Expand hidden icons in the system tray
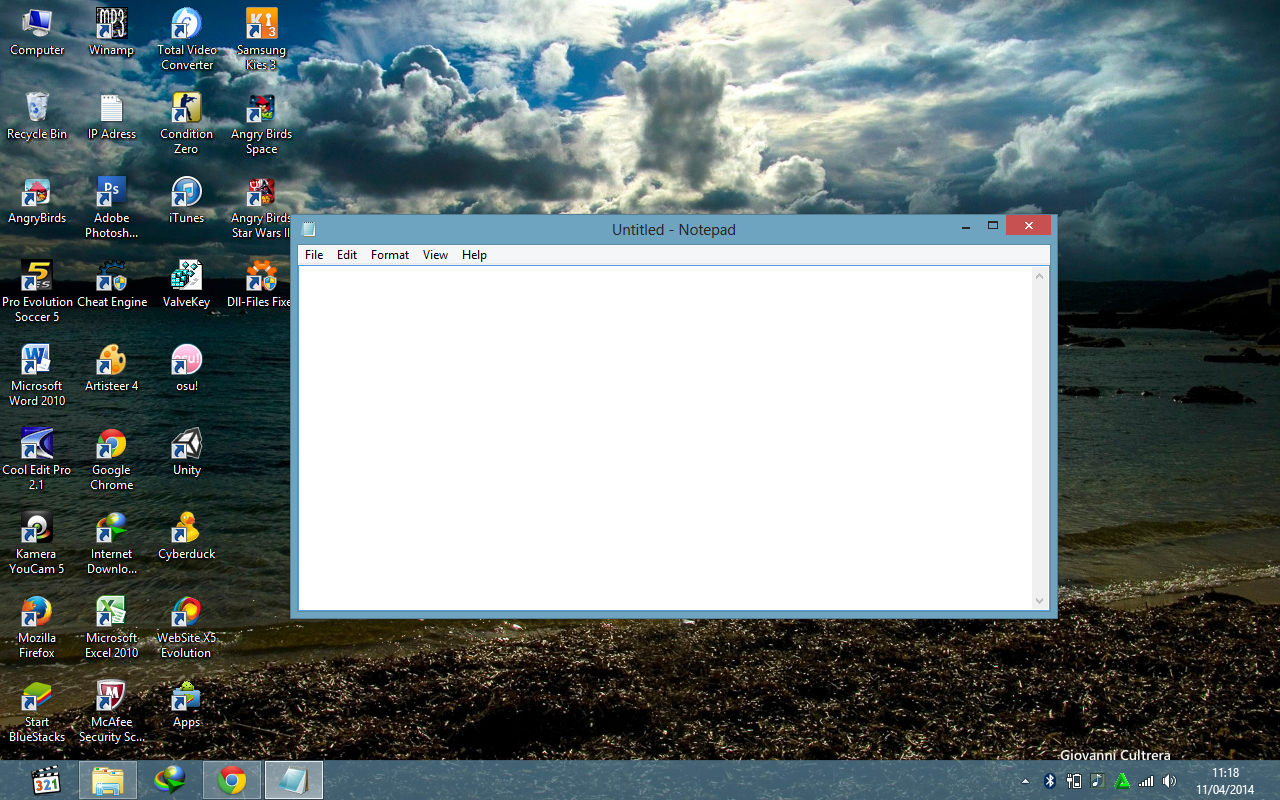 pyautogui.click(x=1024, y=780)
